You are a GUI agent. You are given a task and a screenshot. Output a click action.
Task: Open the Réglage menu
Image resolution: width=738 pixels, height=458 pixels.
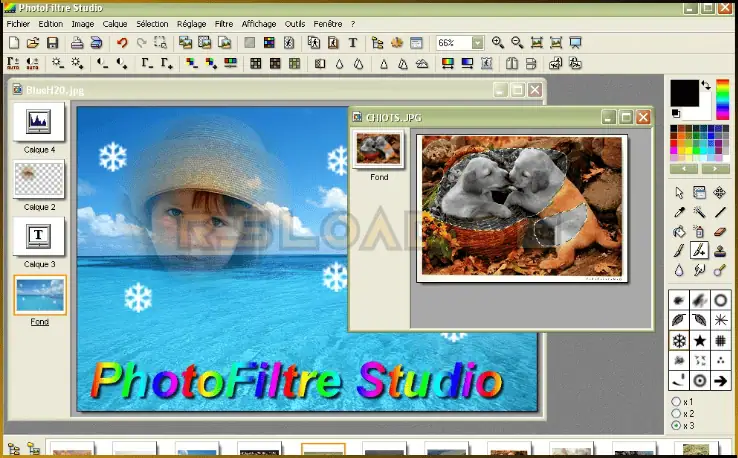click(192, 24)
